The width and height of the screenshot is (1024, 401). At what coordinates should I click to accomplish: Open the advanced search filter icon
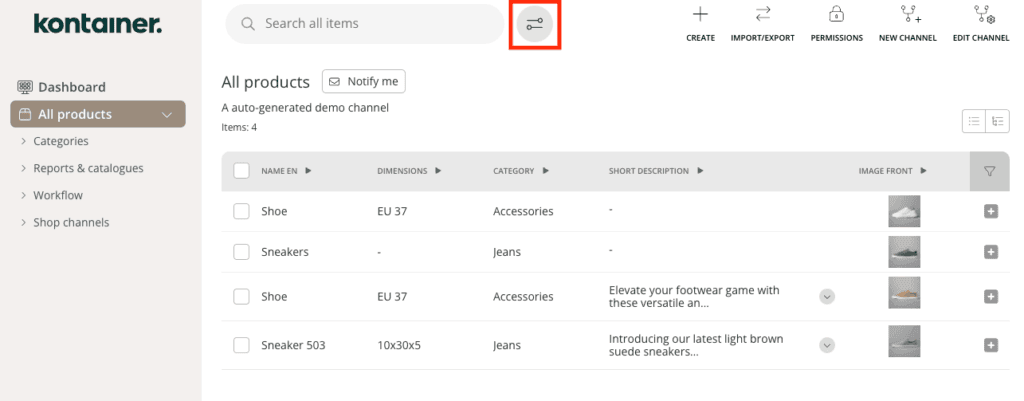[x=534, y=24]
